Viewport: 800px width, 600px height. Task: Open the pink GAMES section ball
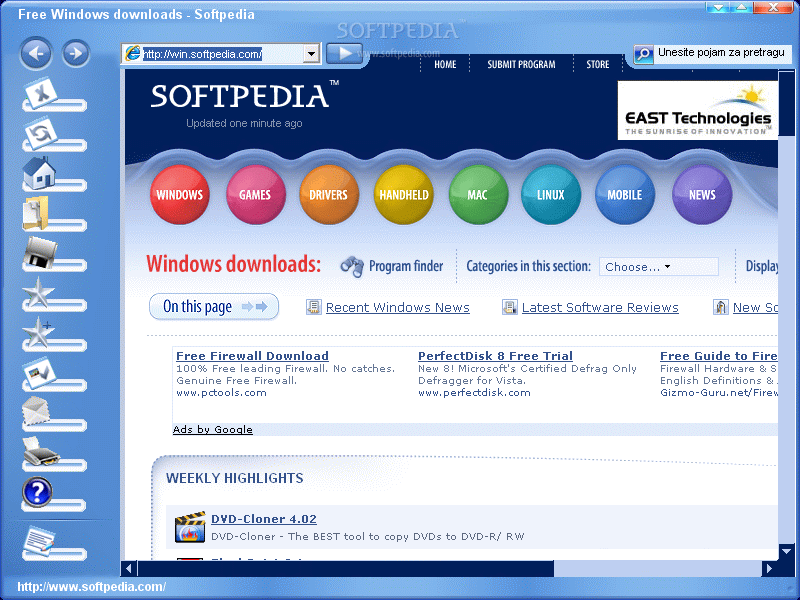255,194
